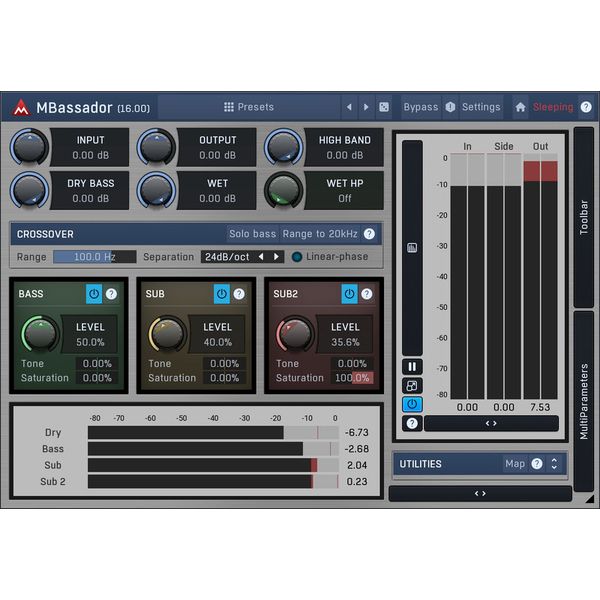Click the meter popup window icon
This screenshot has width=600, height=600.
(412, 386)
